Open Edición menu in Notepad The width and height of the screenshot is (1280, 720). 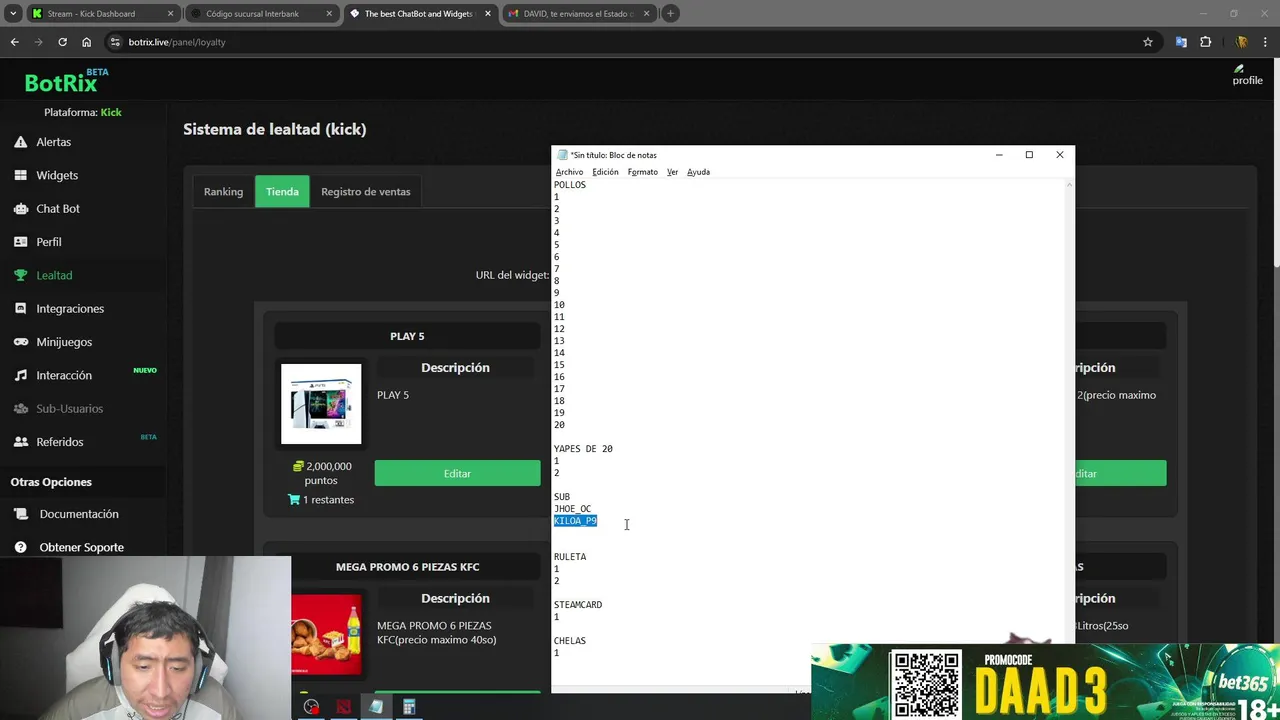[605, 172]
